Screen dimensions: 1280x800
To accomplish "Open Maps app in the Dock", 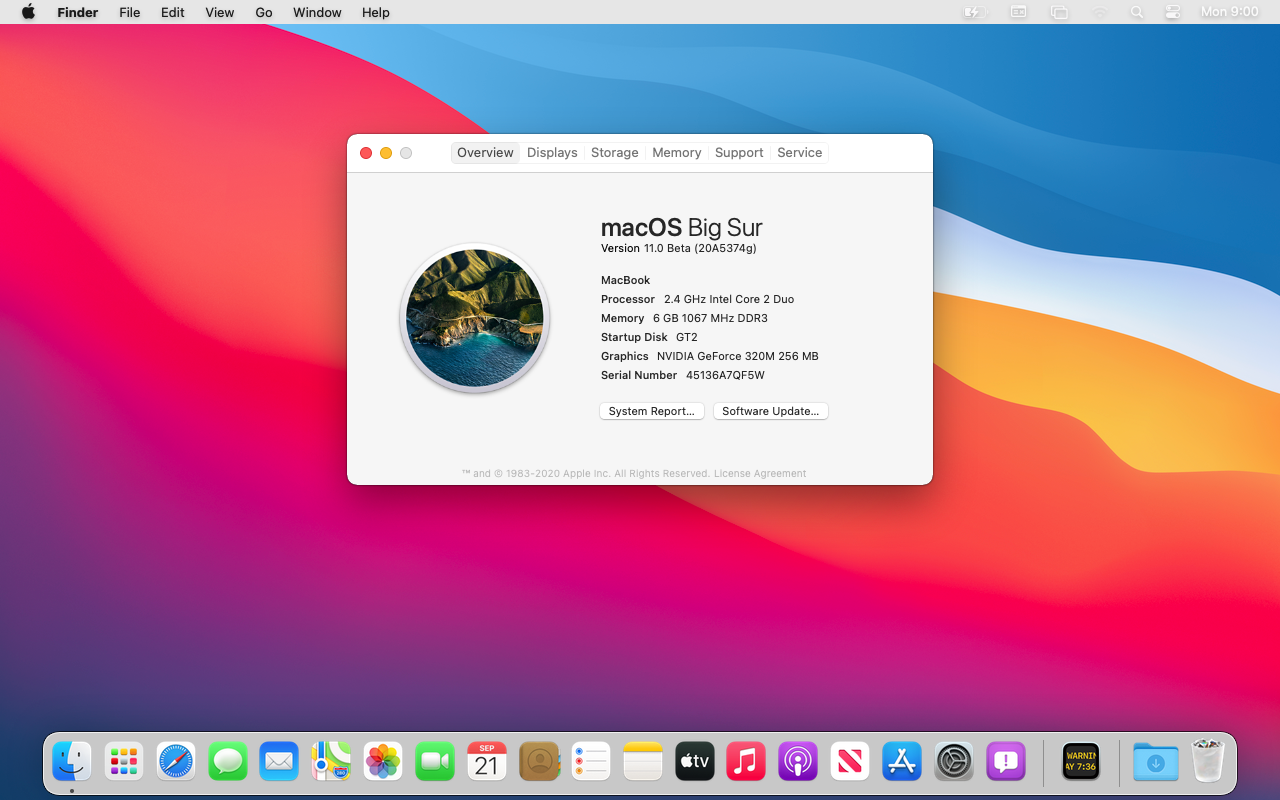I will (331, 762).
